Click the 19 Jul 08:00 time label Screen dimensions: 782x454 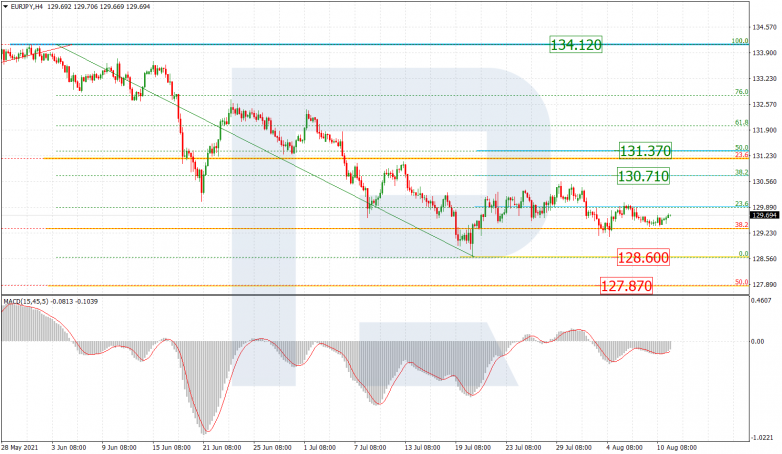point(472,448)
